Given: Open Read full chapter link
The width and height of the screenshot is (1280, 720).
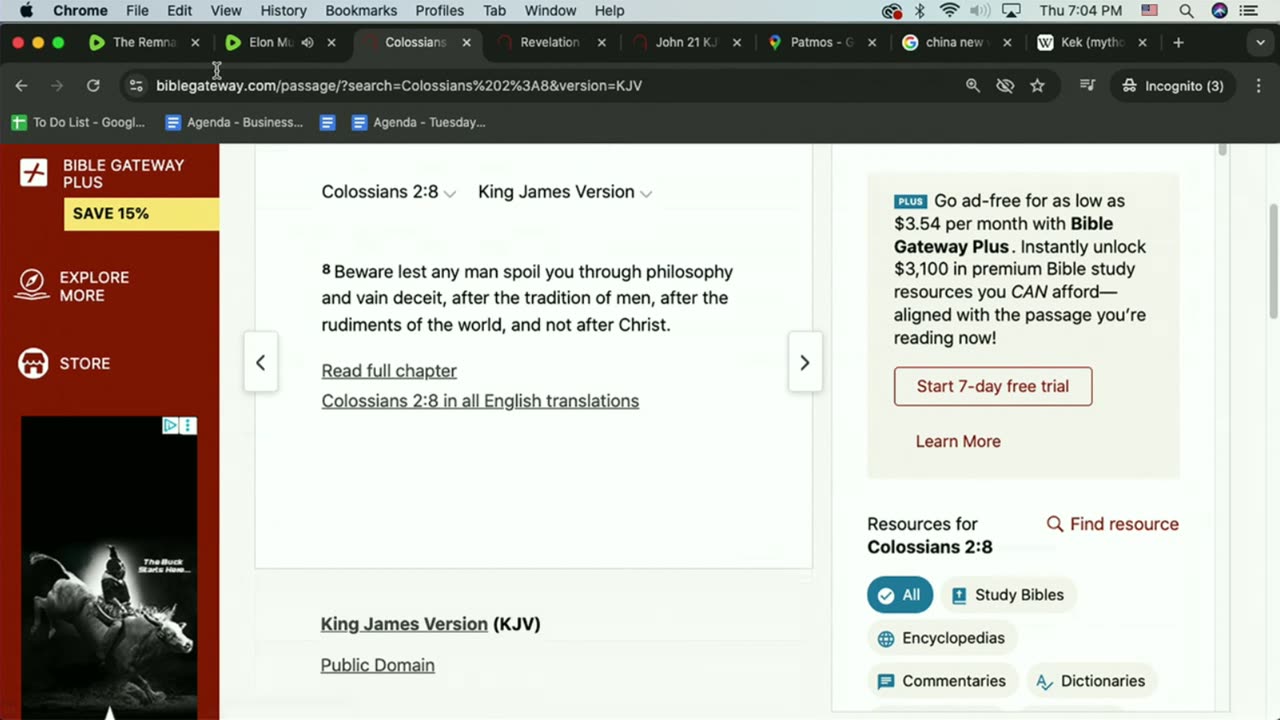Looking at the screenshot, I should (389, 371).
